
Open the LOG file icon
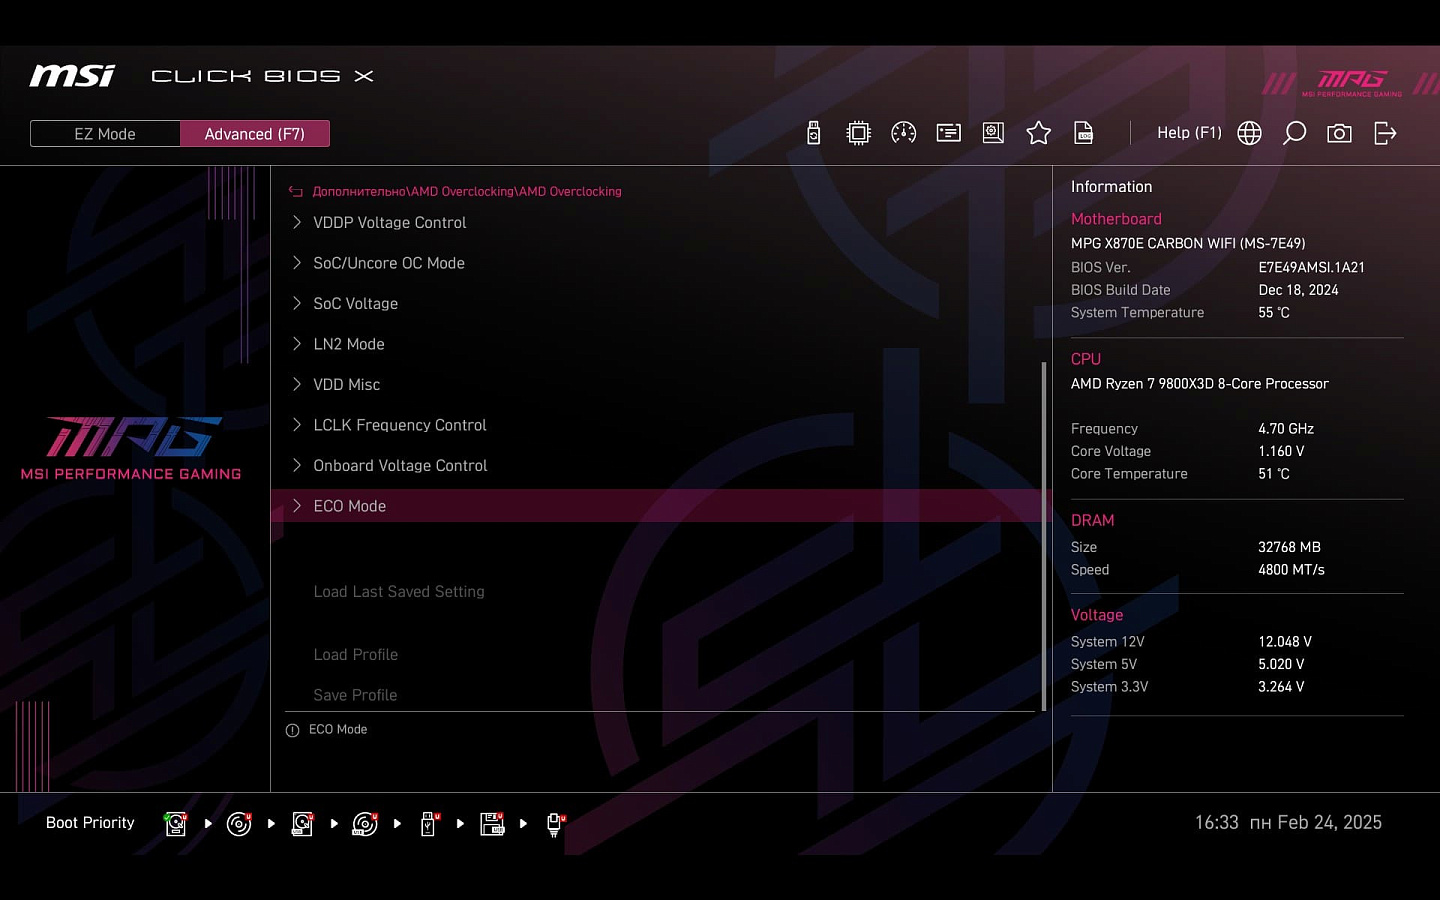(1083, 133)
